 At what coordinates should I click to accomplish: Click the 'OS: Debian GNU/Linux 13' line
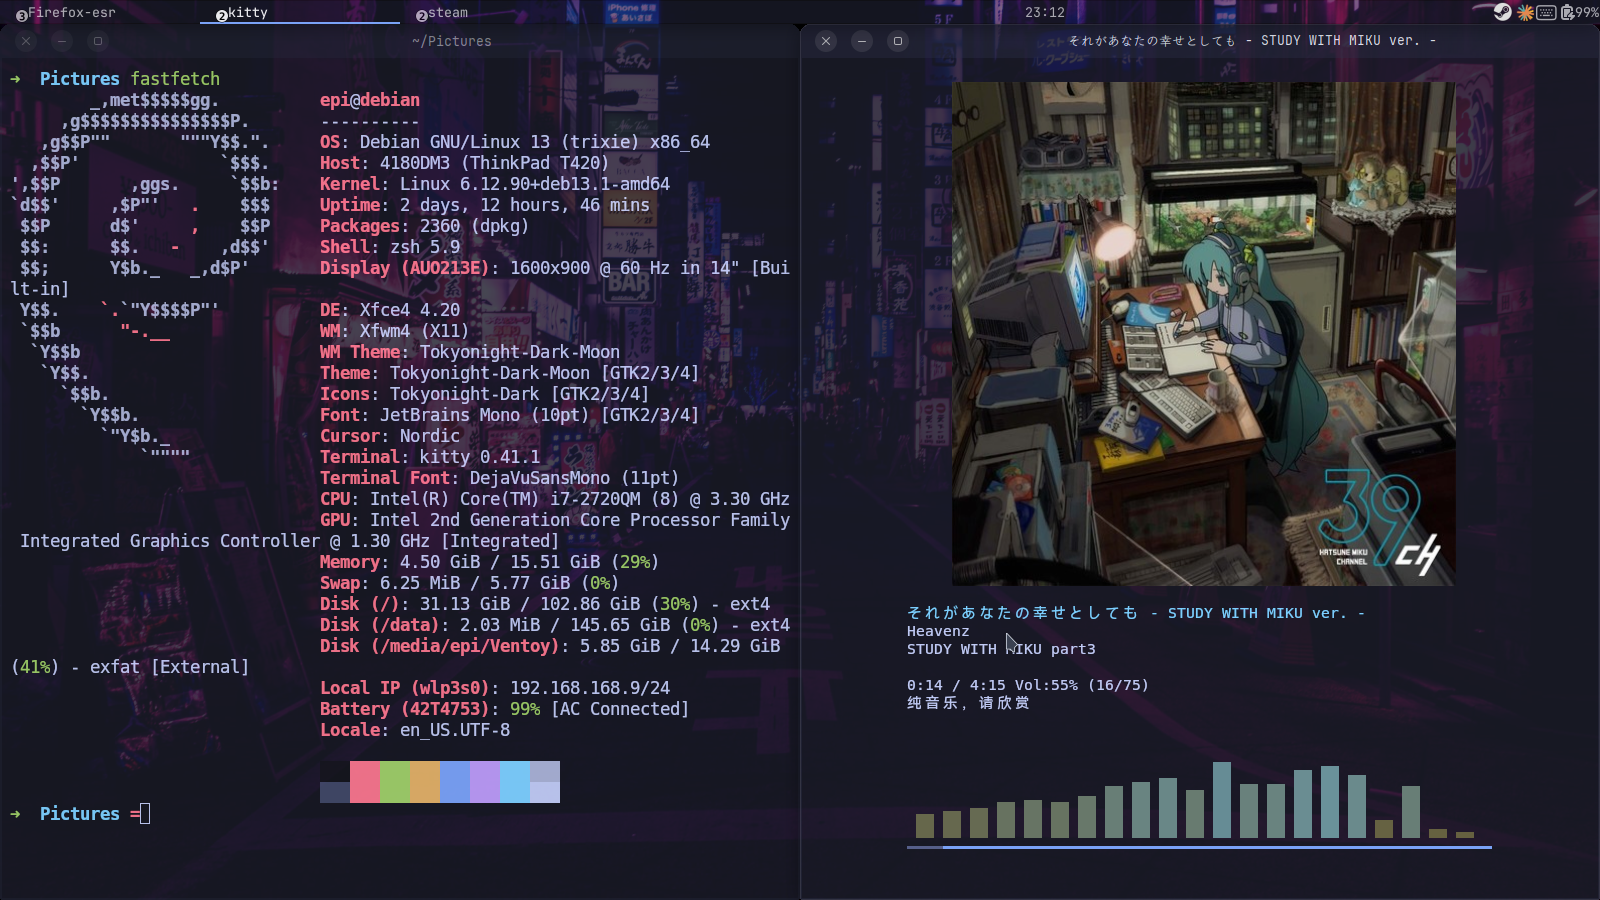515,142
